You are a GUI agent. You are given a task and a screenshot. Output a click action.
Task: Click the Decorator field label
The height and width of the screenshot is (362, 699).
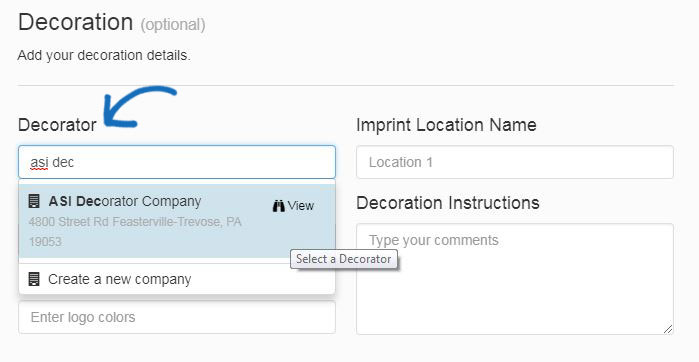[x=57, y=125]
